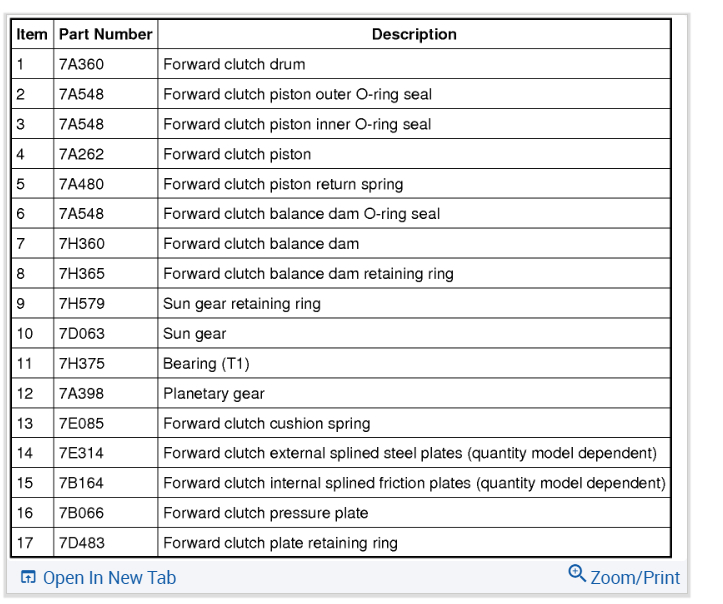Screen dimensions: 723x604
Task: Open the Zoom/Print view
Action: coord(634,578)
